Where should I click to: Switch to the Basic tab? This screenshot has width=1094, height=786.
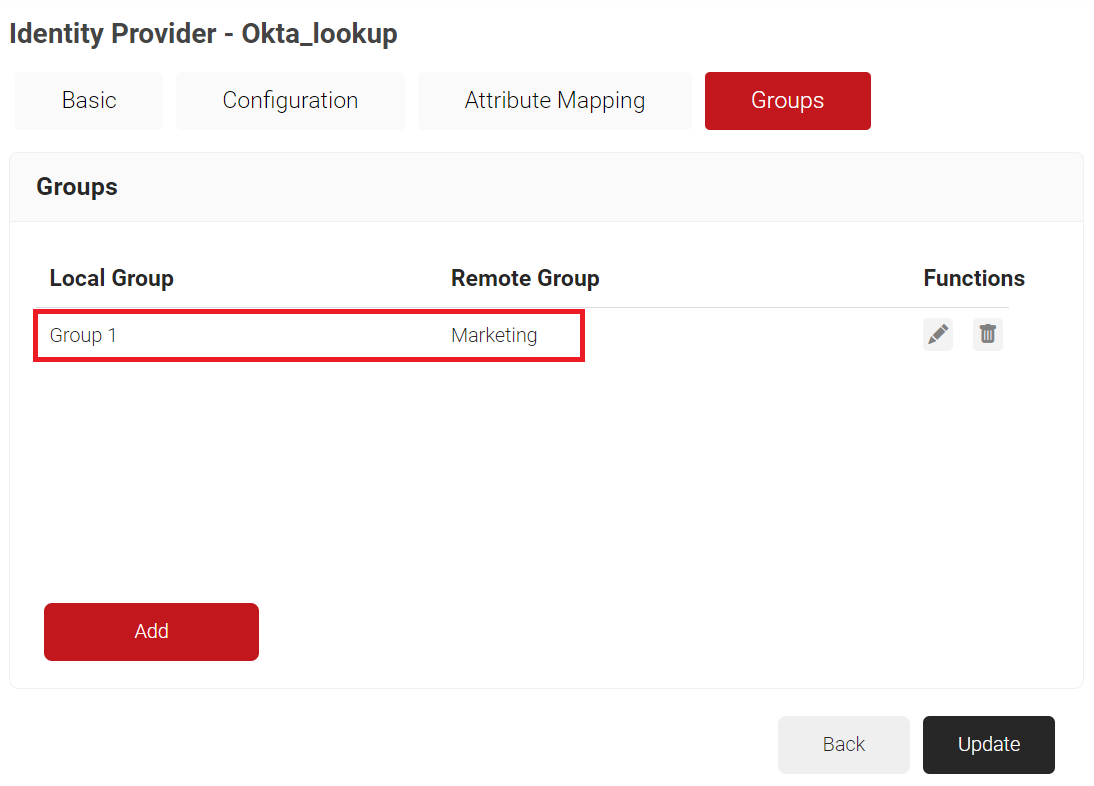pos(89,101)
